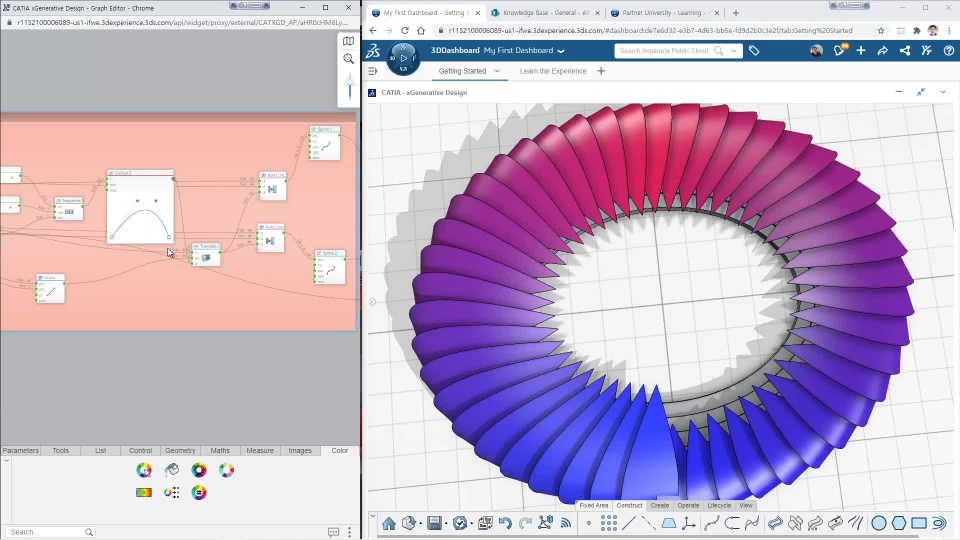Click the paint bucket color icon

pyautogui.click(x=172, y=470)
